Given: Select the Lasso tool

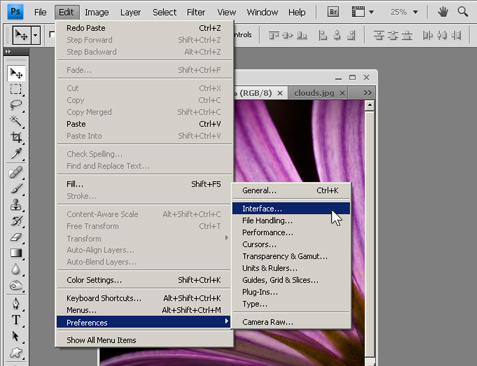Looking at the screenshot, I should [x=16, y=105].
